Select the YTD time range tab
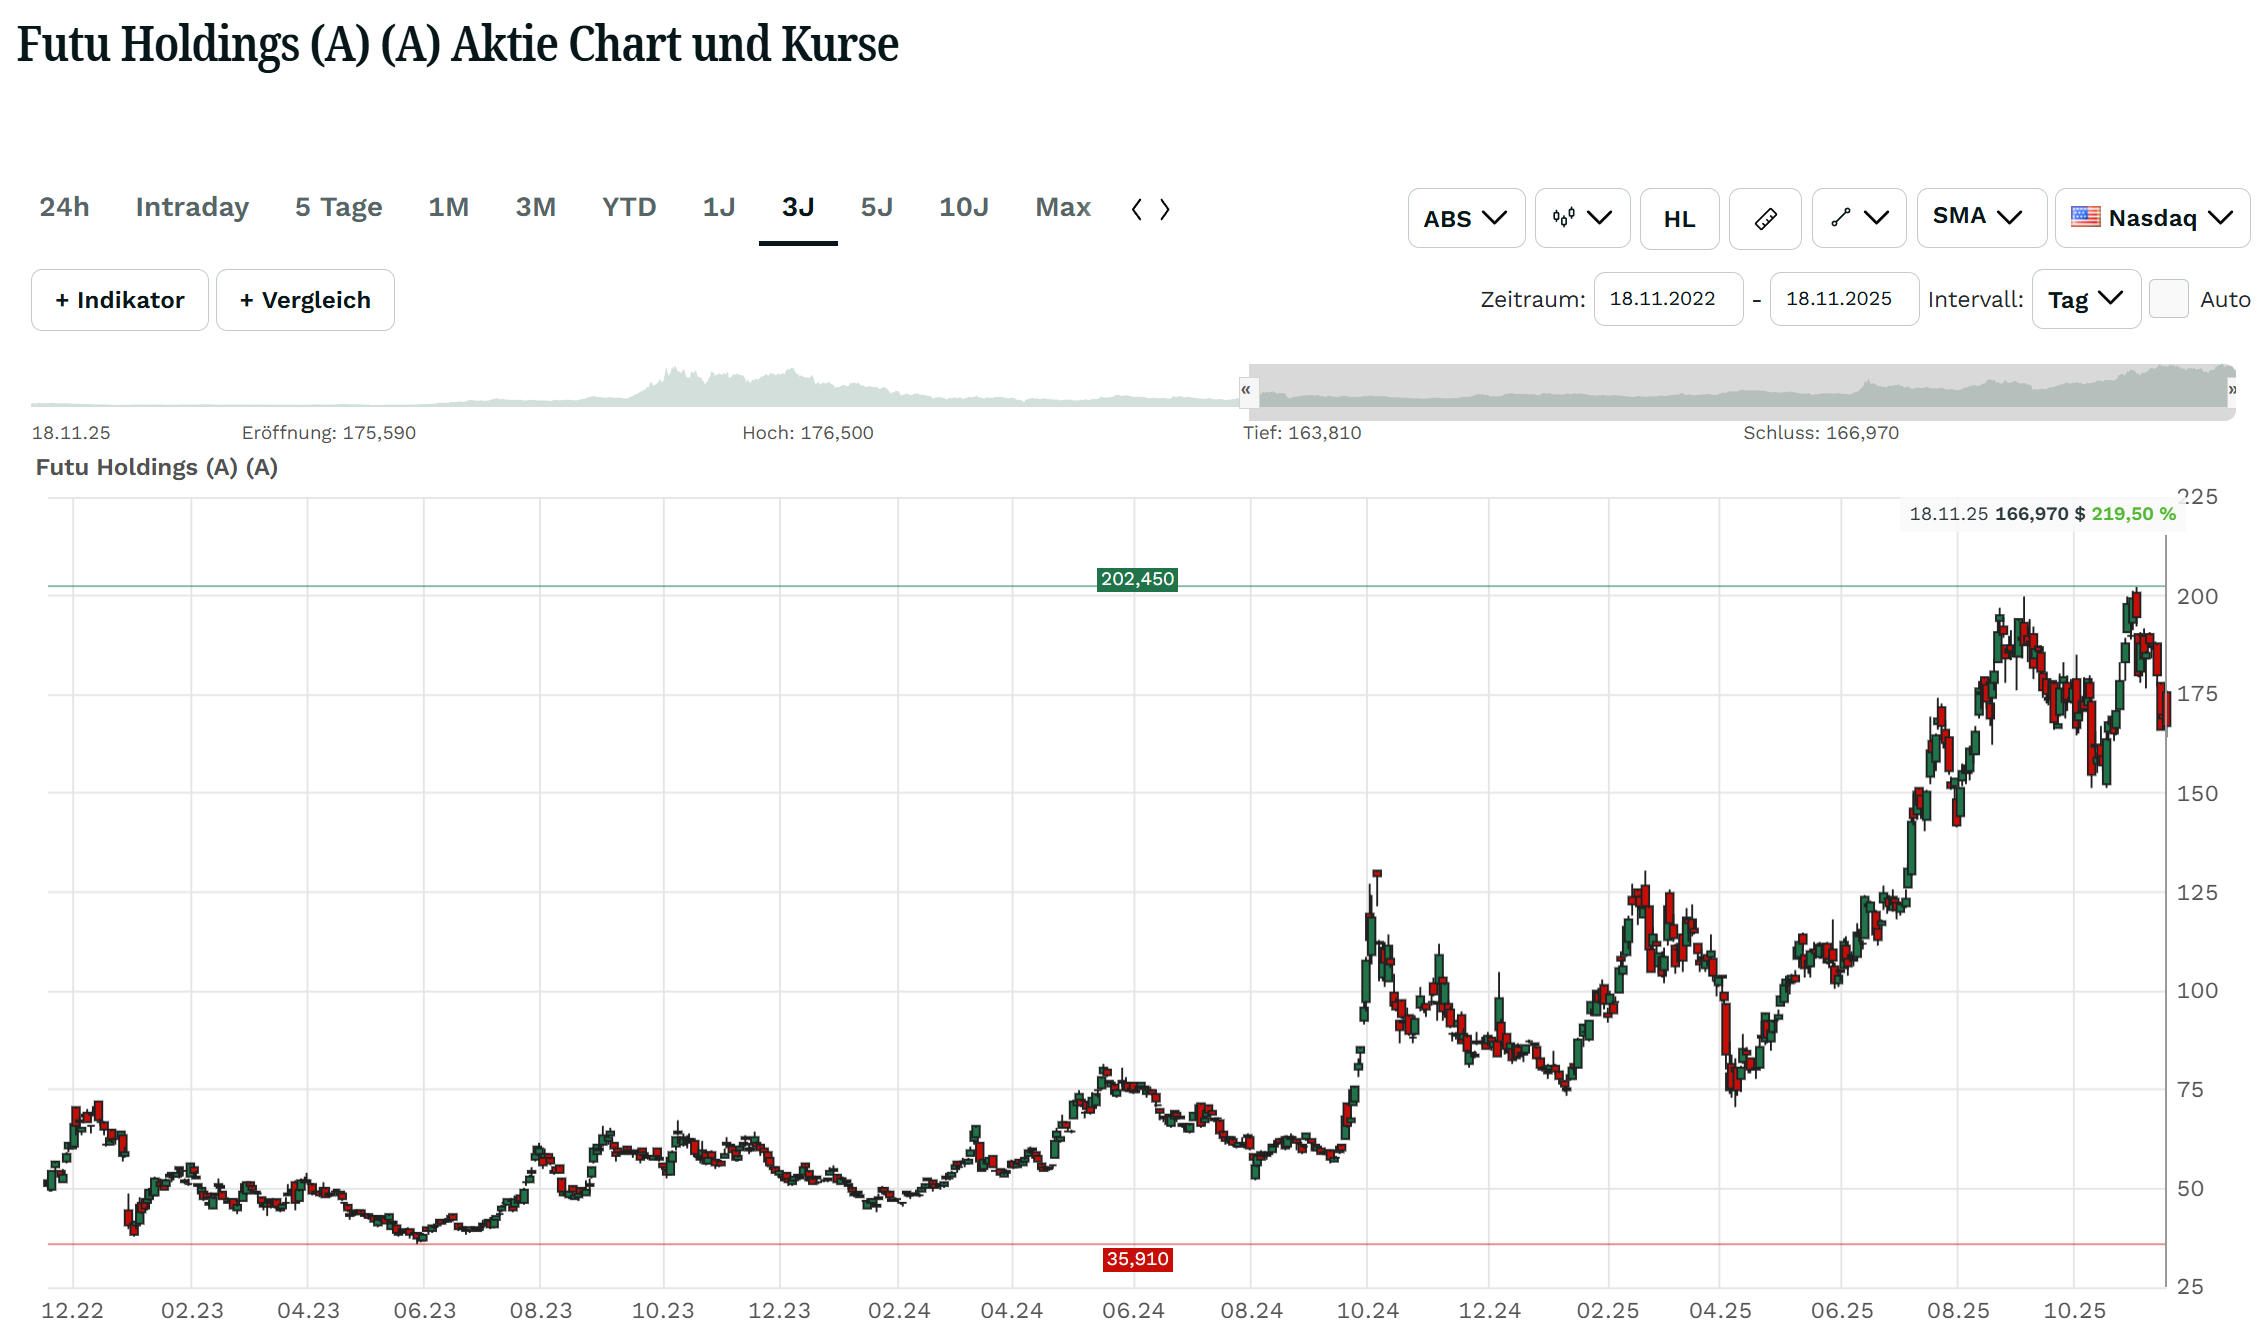 tap(629, 207)
